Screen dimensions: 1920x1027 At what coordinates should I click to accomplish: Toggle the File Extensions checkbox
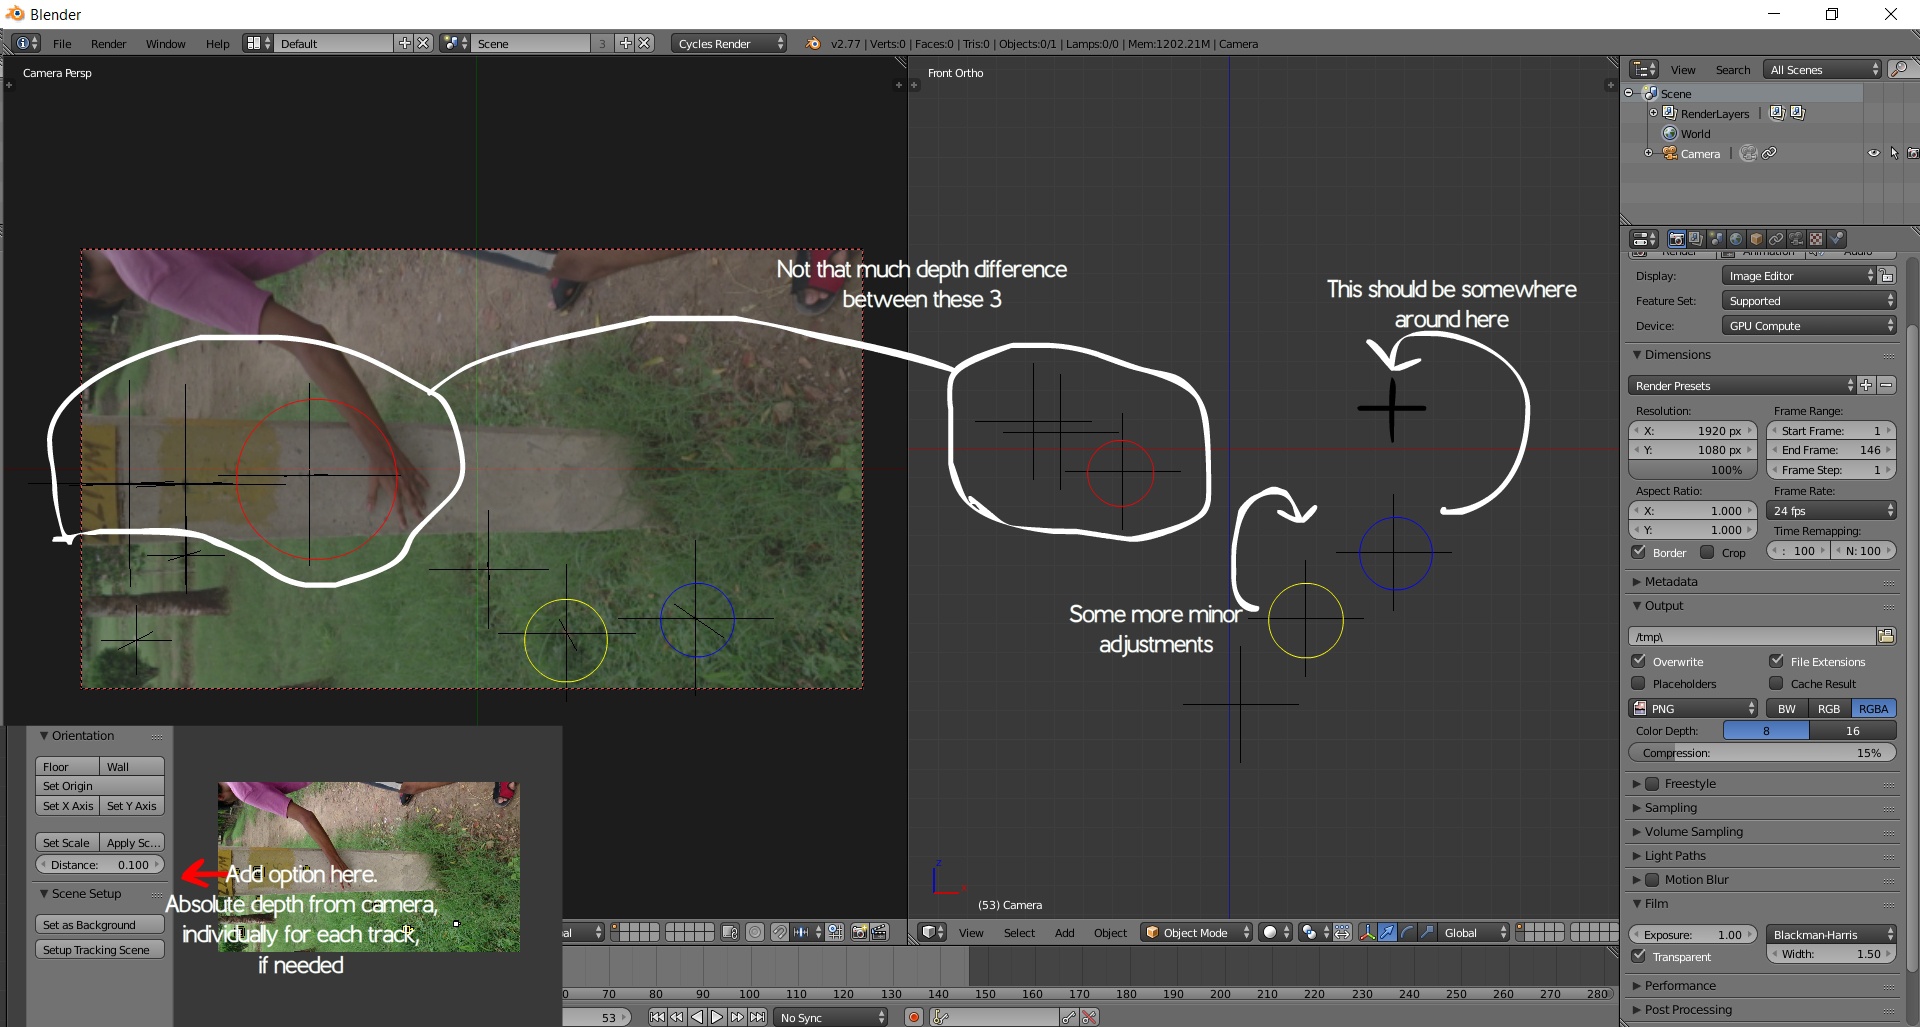[x=1777, y=661]
